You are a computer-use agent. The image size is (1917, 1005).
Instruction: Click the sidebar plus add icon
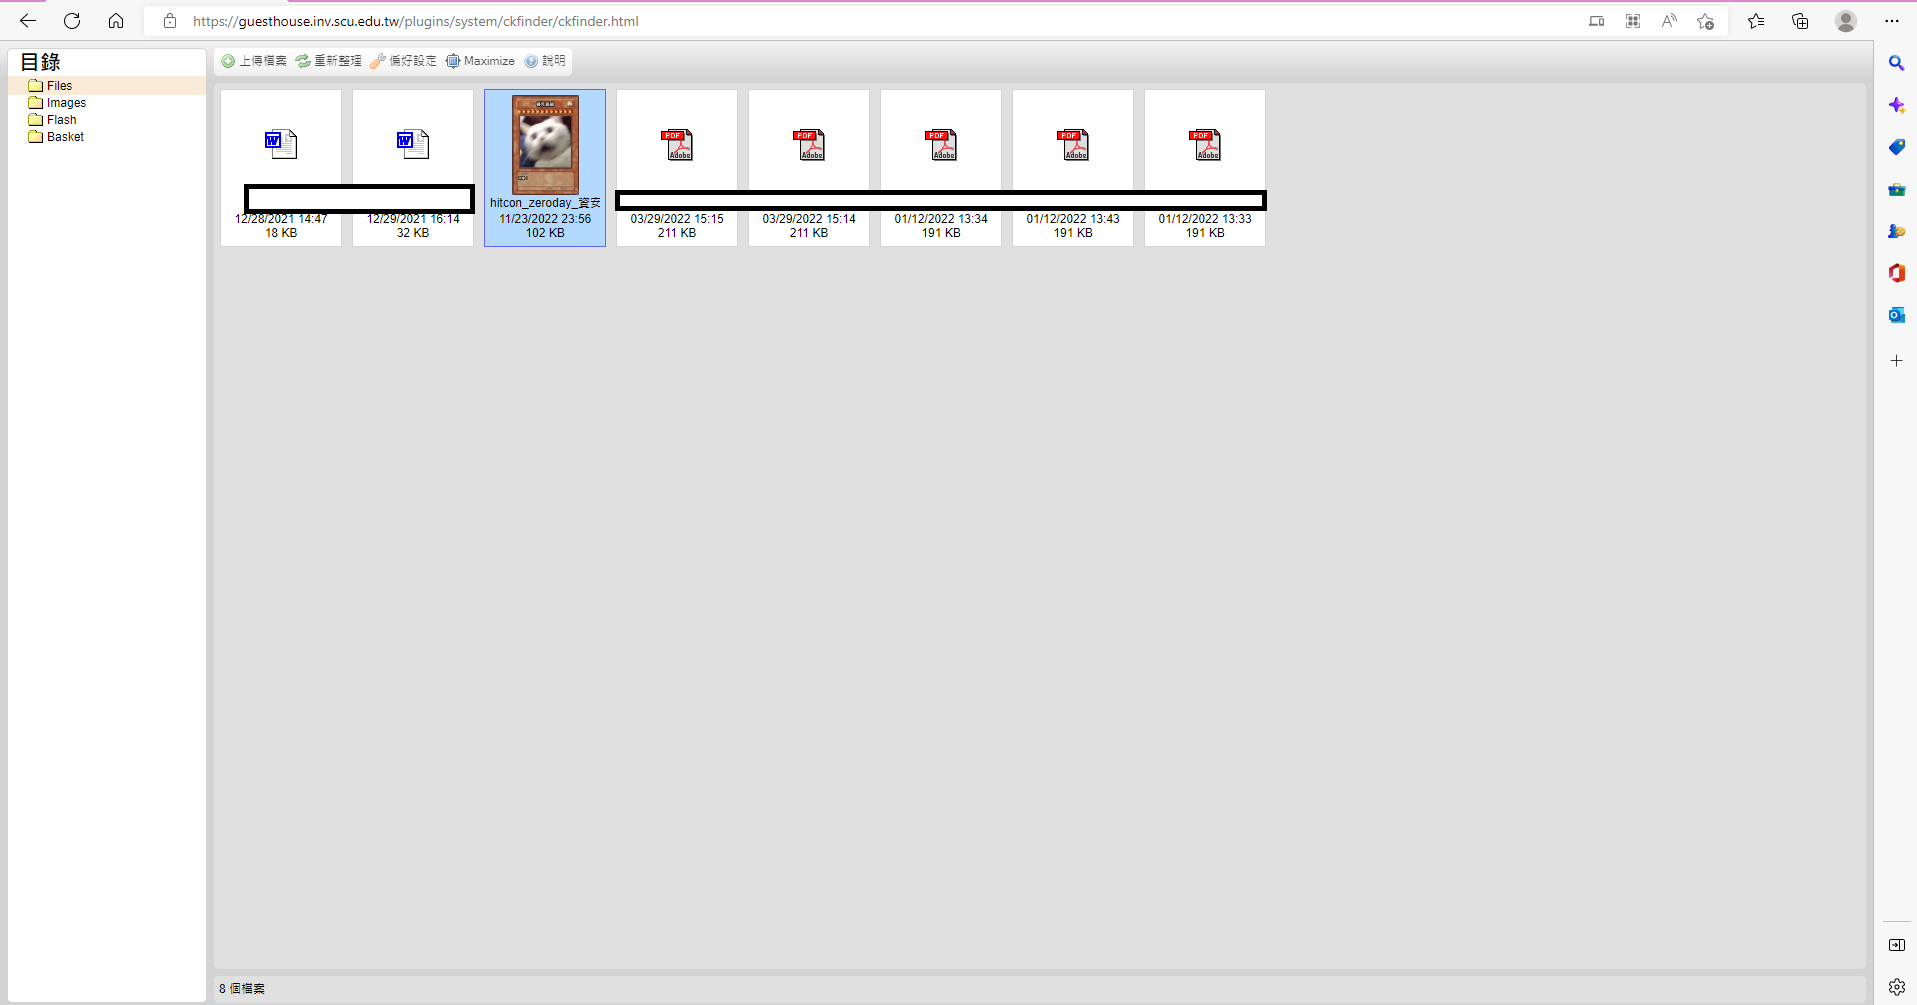[1896, 360]
